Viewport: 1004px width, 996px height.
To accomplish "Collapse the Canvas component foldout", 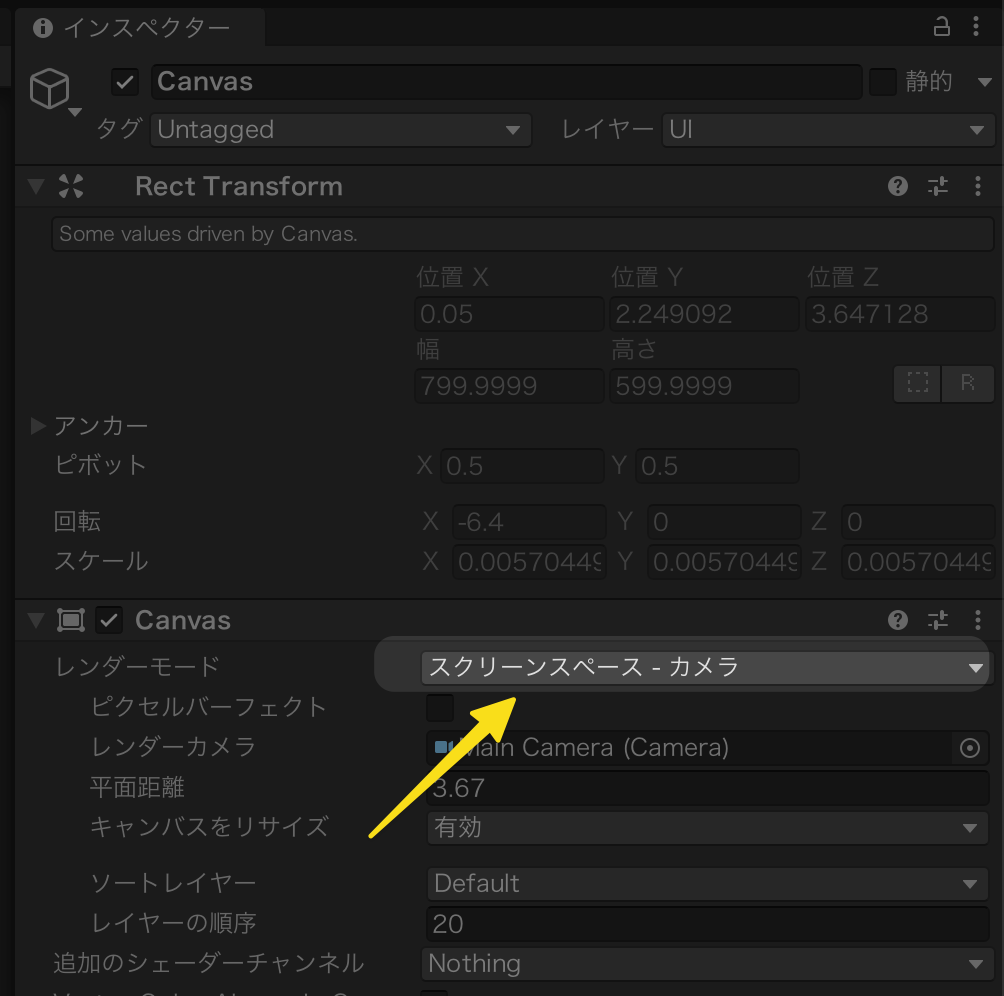I will [x=36, y=620].
